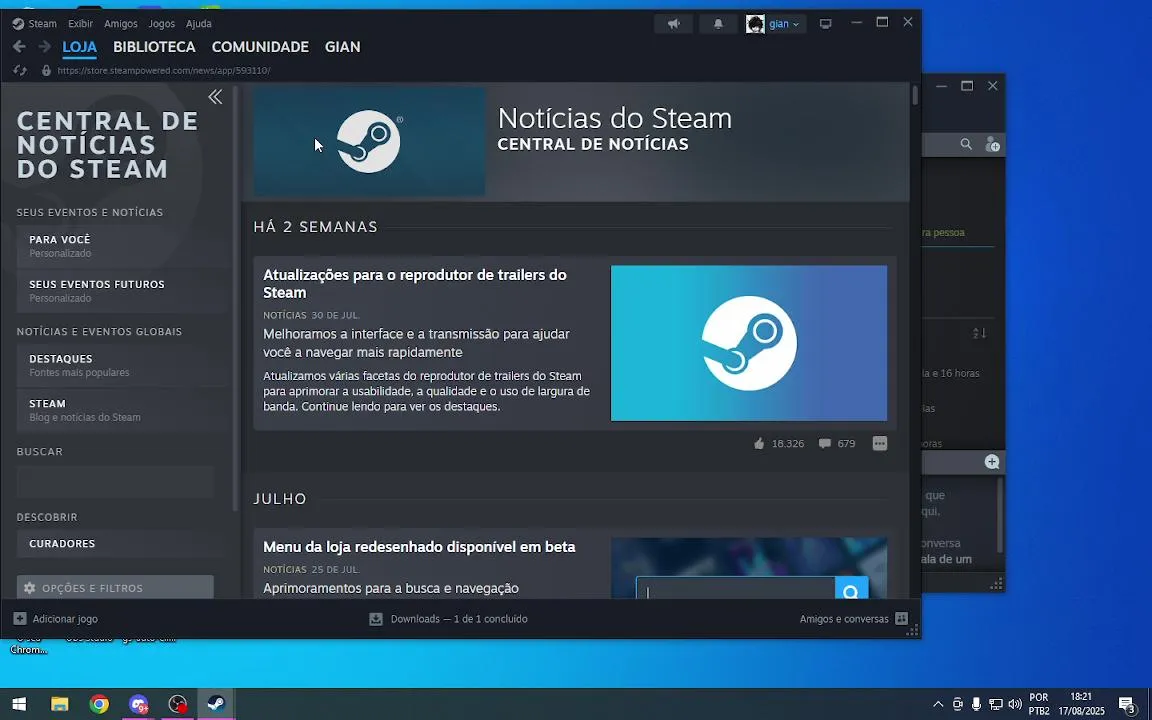This screenshot has width=1152, height=720.
Task: Click the POR PTB2 language indicator
Action: [1039, 704]
